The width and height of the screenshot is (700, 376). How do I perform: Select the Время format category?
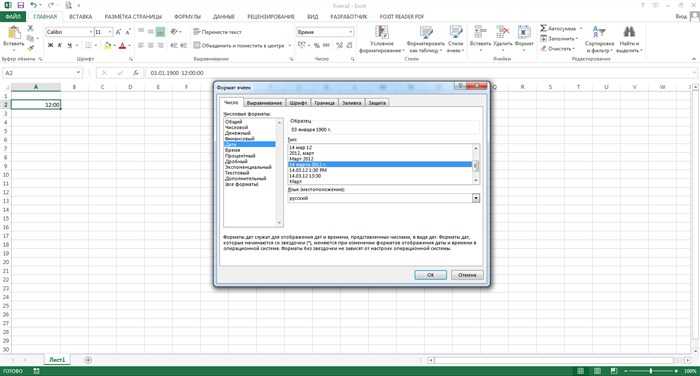(x=233, y=150)
